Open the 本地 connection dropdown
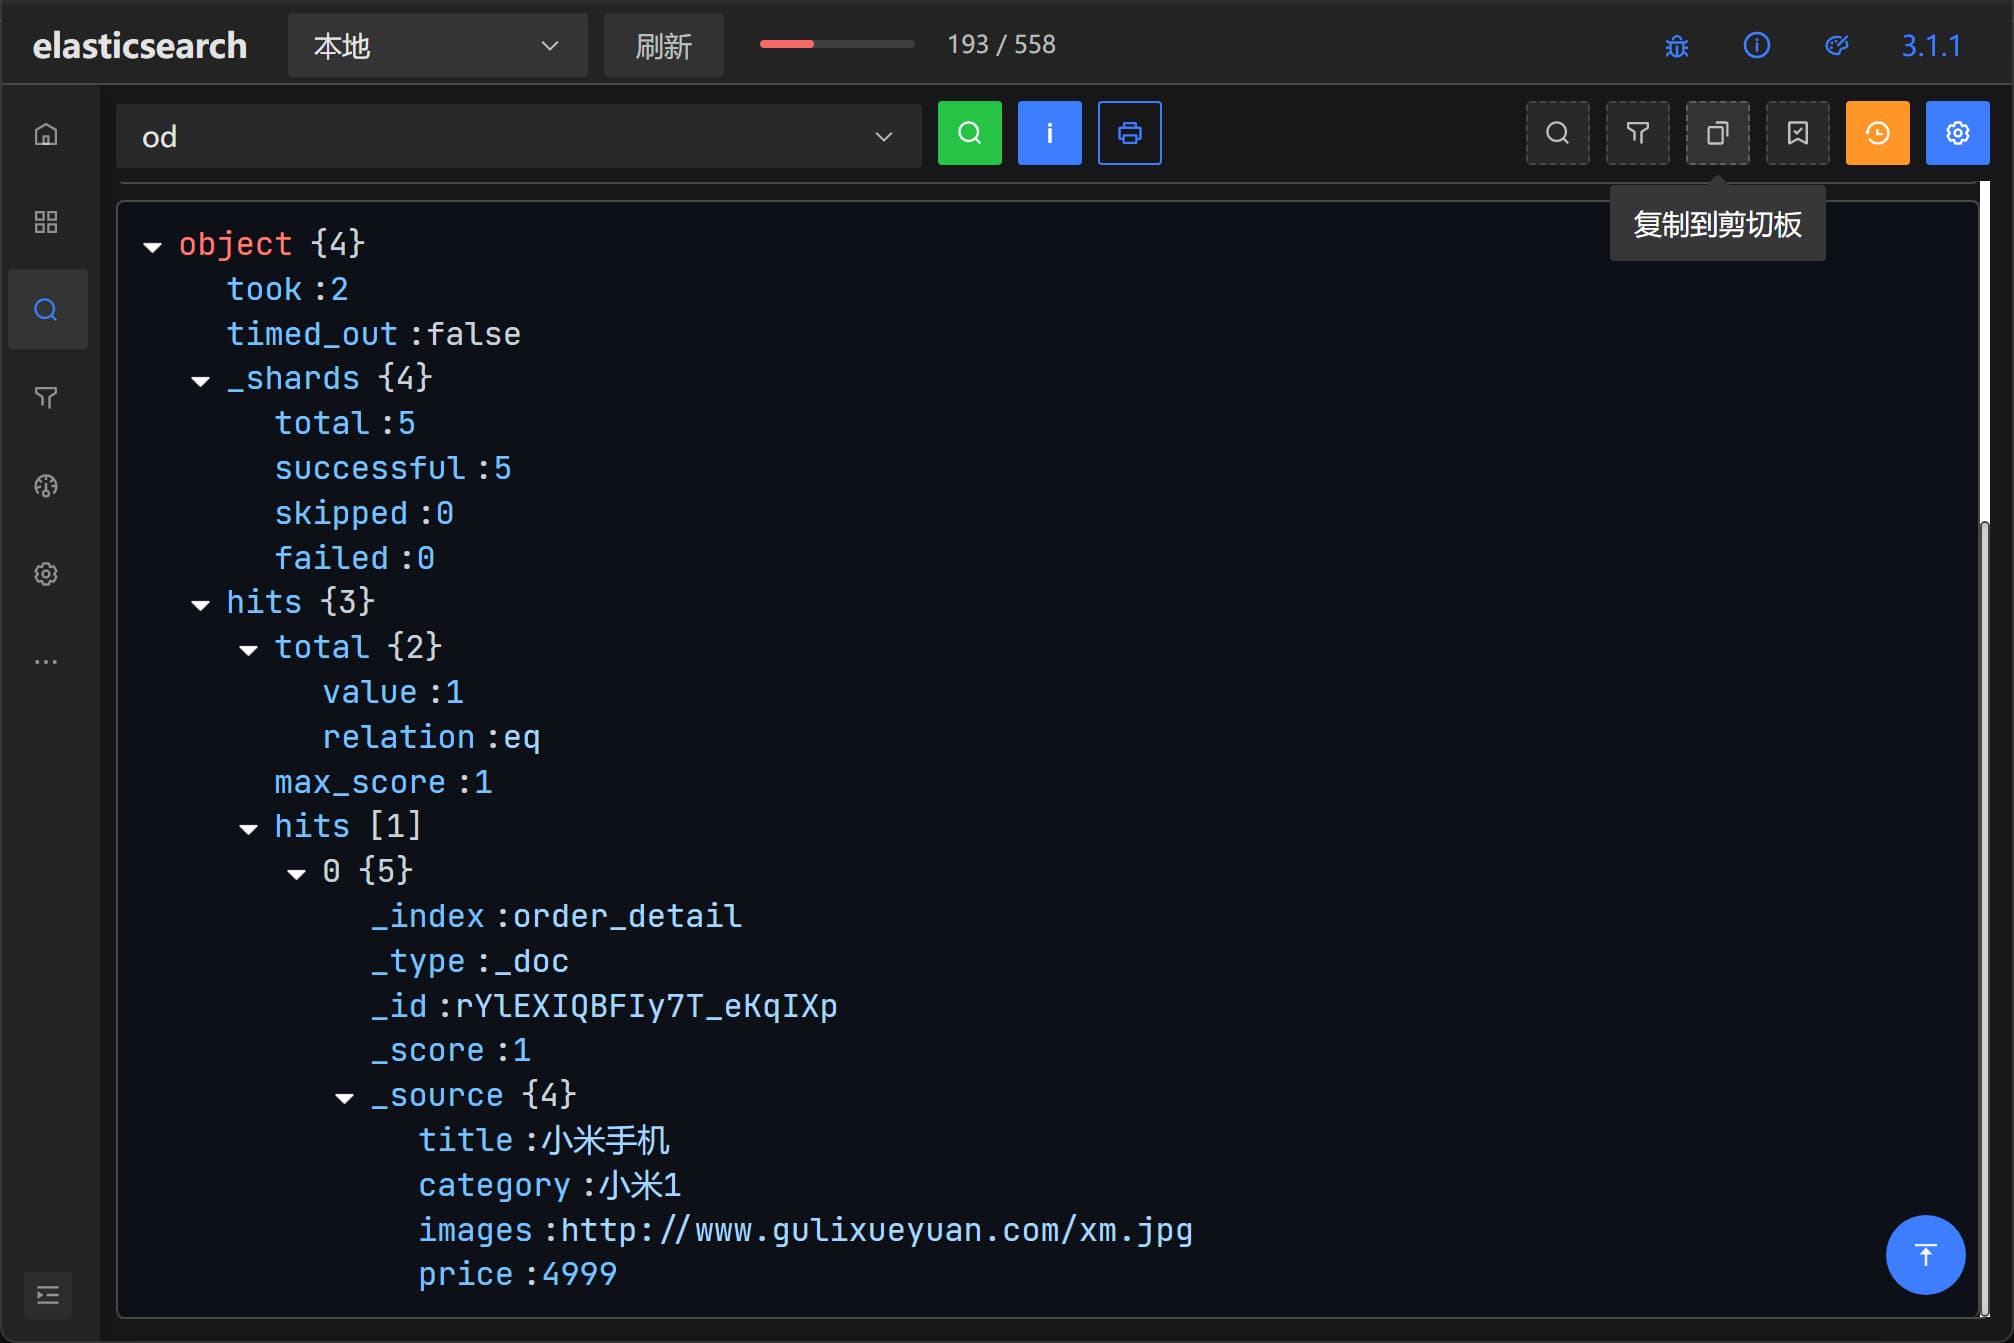Viewport: 2014px width, 1343px height. (x=437, y=46)
